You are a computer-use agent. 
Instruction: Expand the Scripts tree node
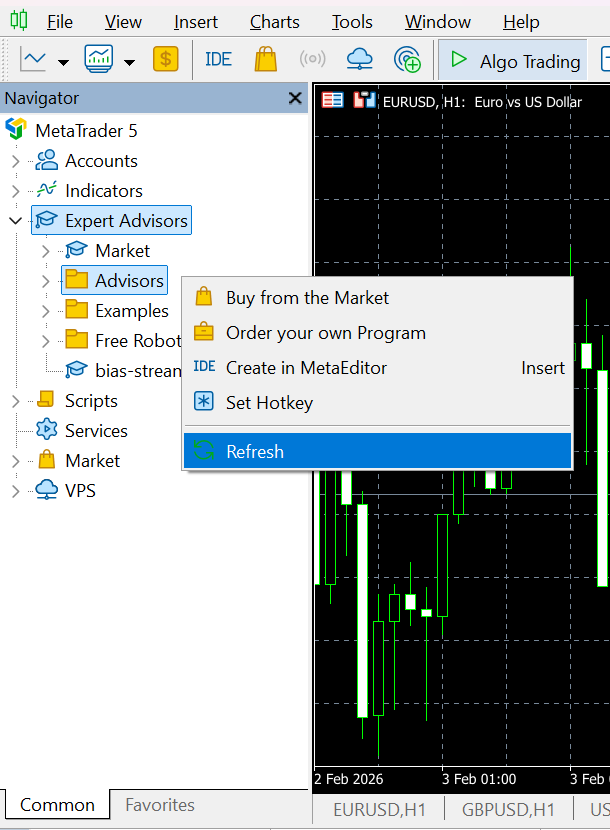(x=15, y=401)
